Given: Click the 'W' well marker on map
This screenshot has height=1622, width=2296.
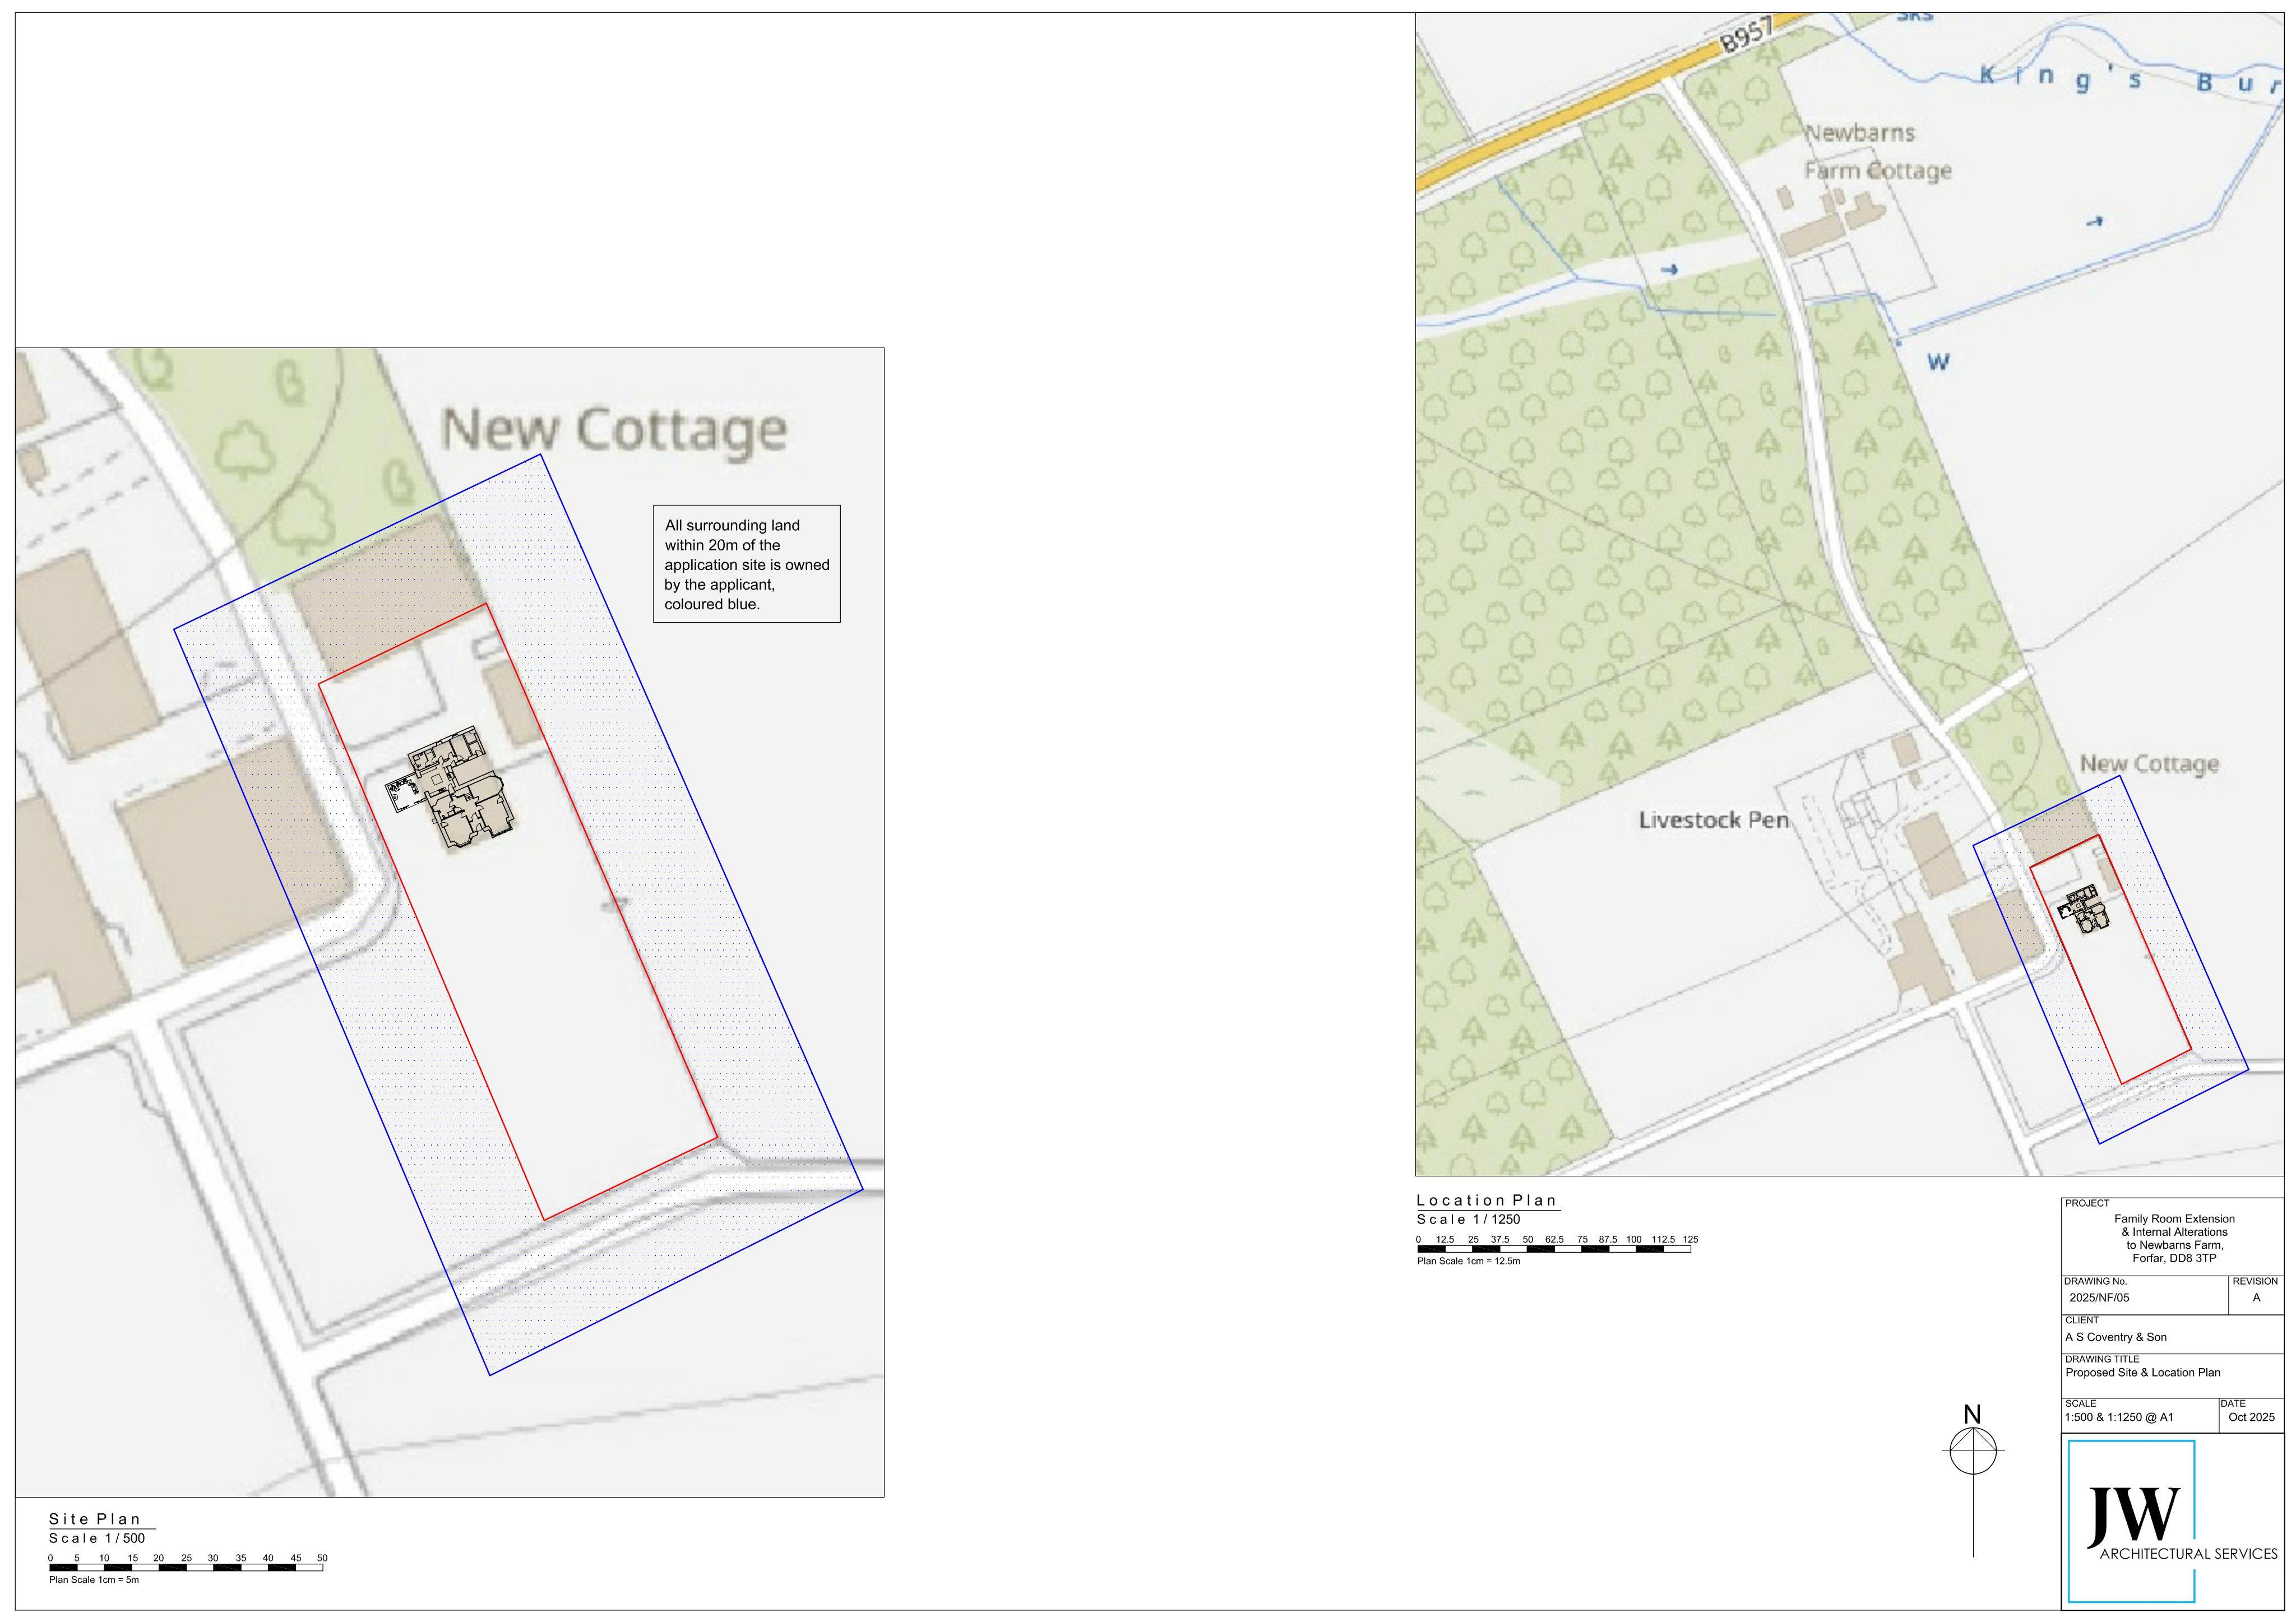Looking at the screenshot, I should [x=1938, y=362].
